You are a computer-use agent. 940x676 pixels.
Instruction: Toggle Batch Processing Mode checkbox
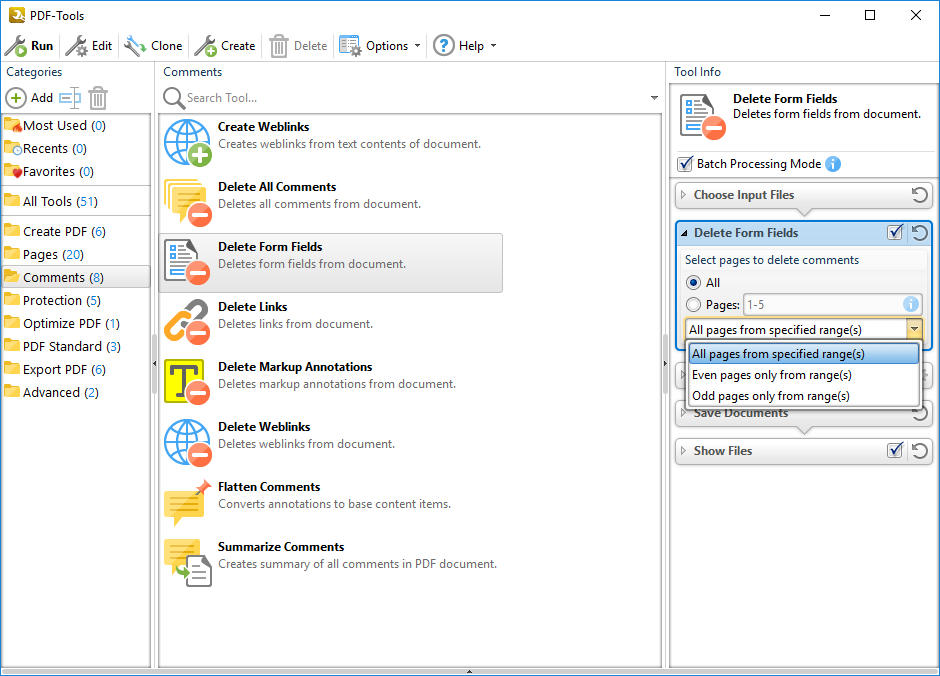tap(685, 164)
